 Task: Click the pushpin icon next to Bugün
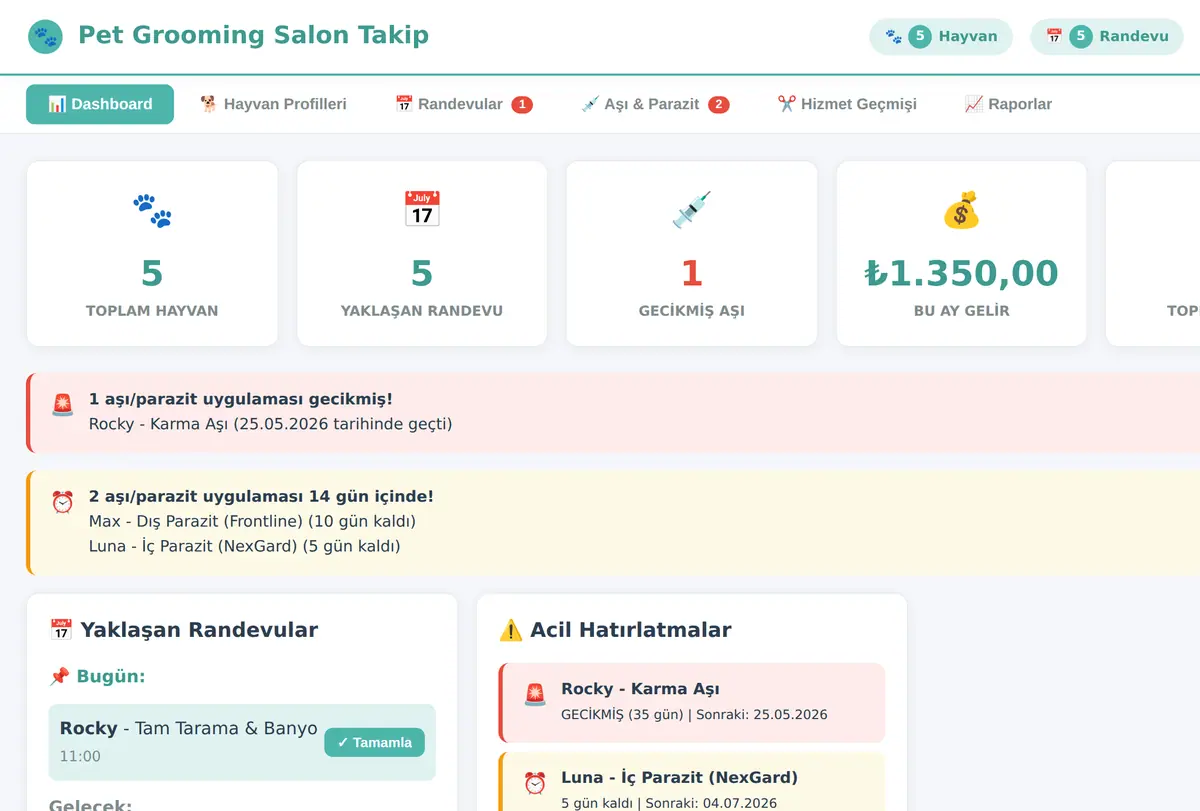(x=58, y=677)
